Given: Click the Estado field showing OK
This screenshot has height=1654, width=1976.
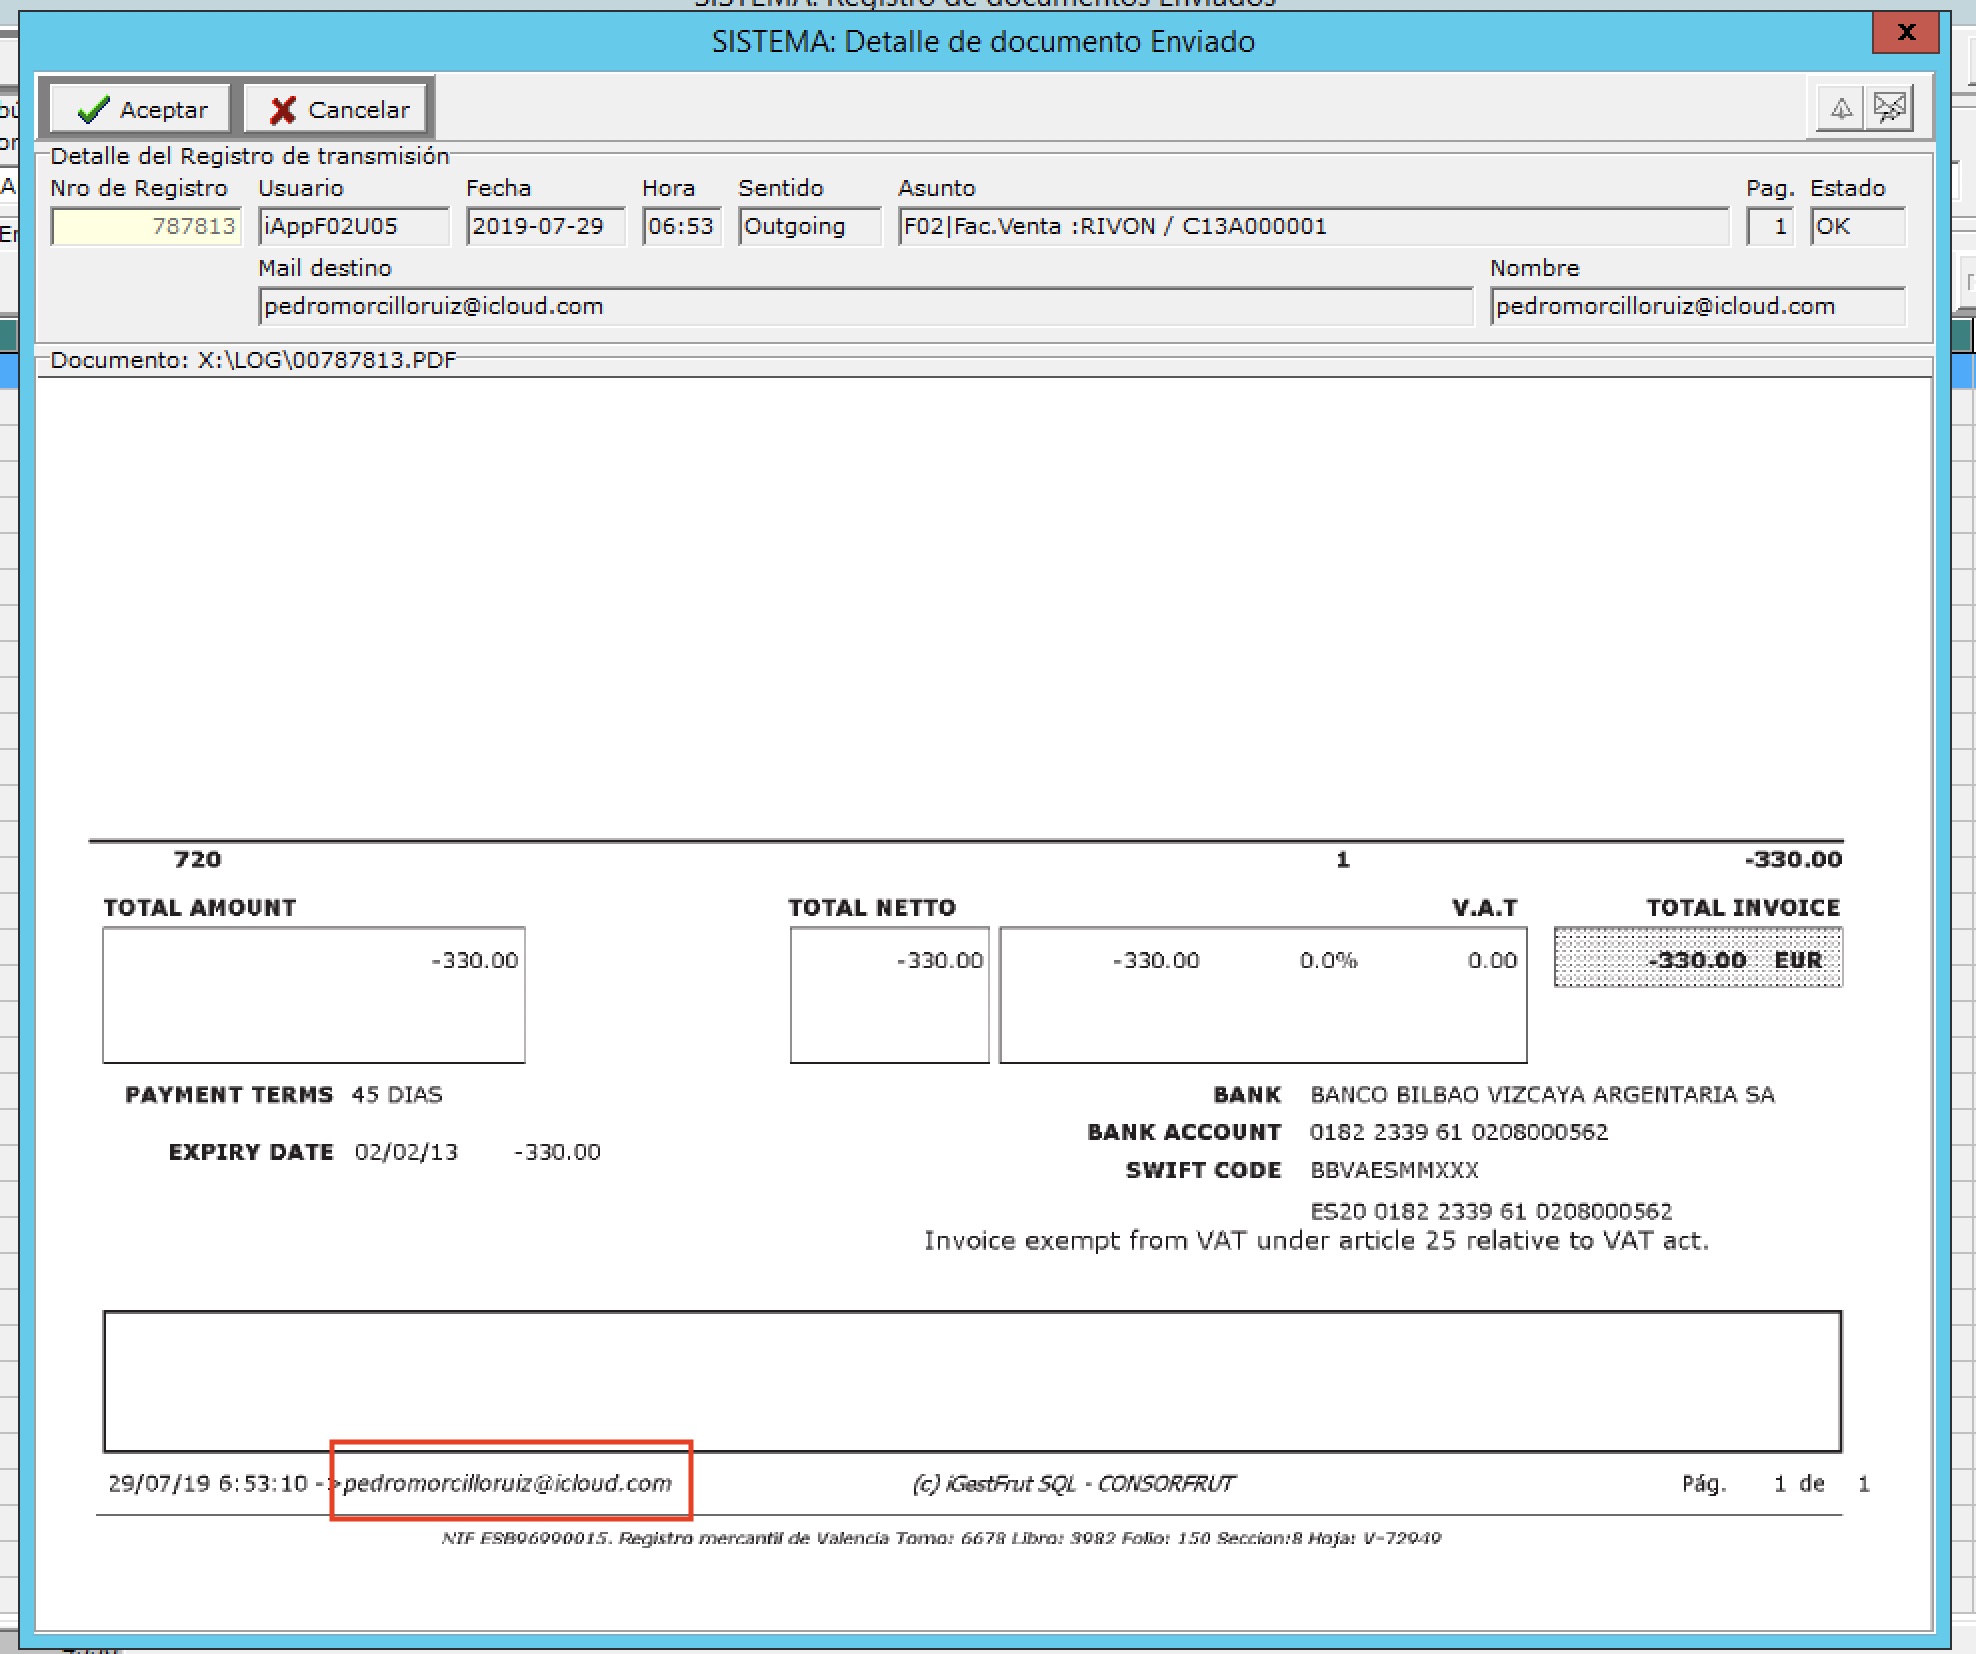Looking at the screenshot, I should 1857,226.
